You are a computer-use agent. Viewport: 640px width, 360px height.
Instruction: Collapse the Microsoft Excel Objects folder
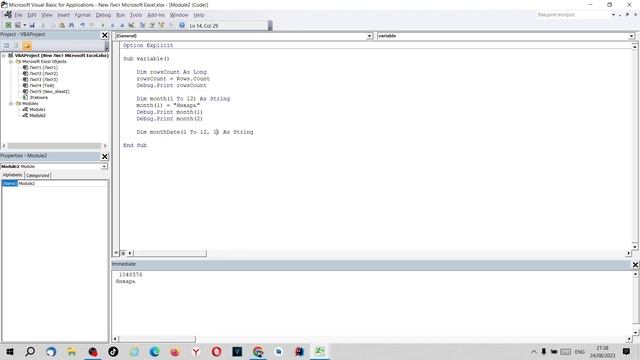click(11, 62)
